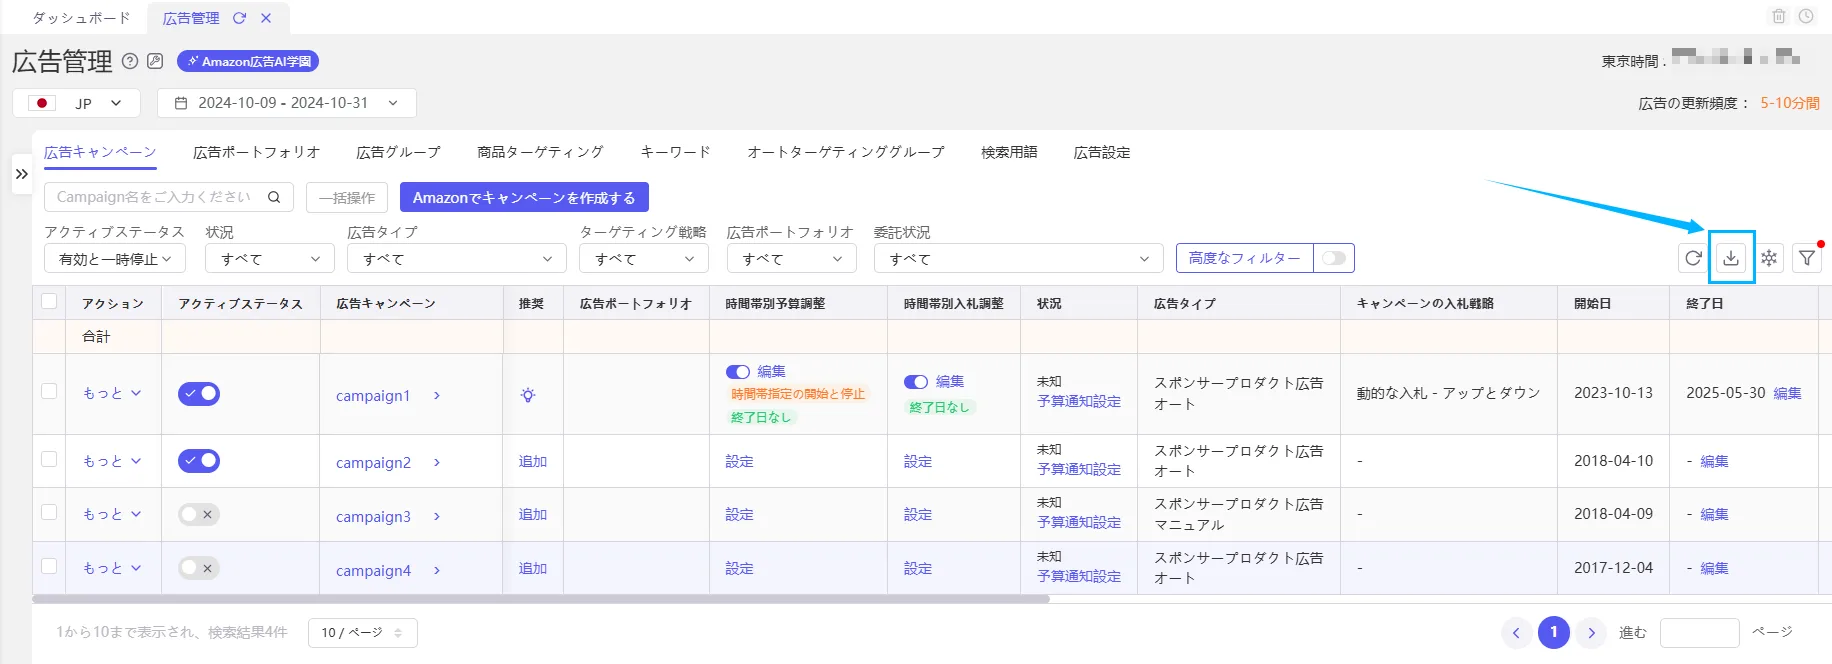Viewport: 1832px width, 664px height.
Task: Click 追加 link for campaign2
Action: pyautogui.click(x=532, y=461)
